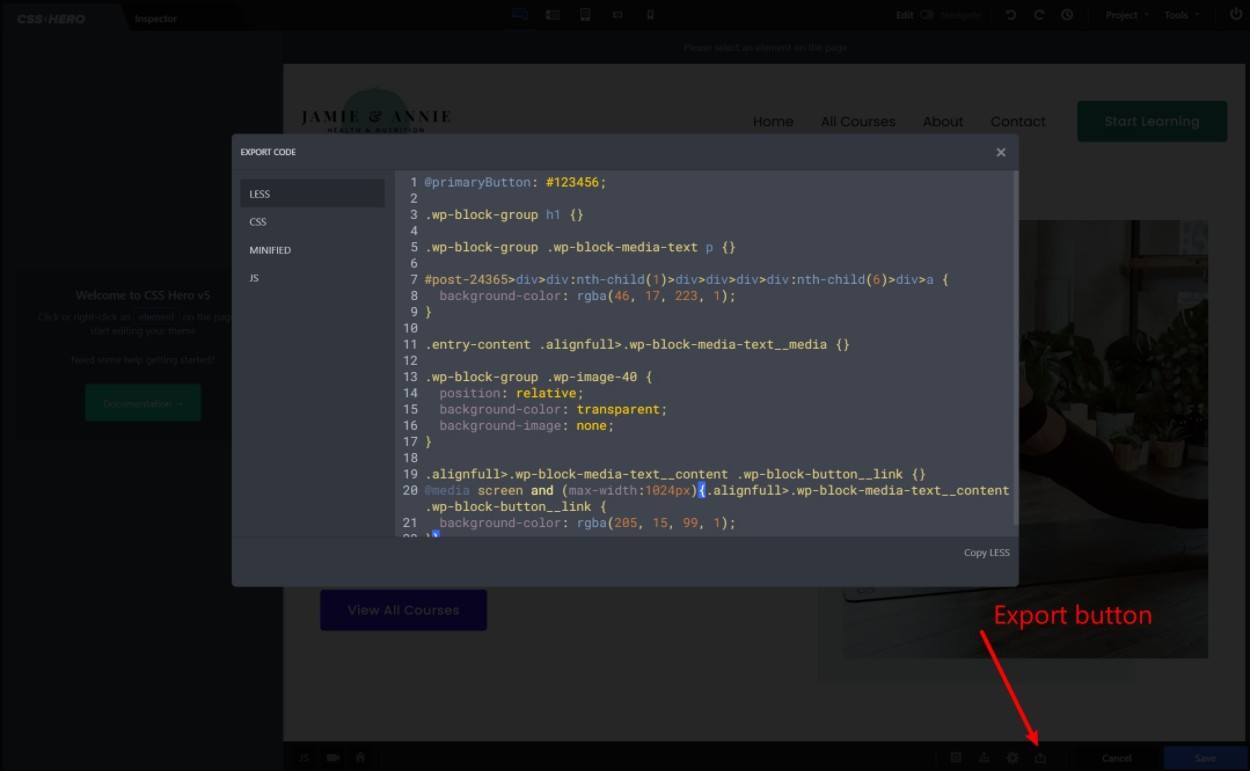
Task: Click the home icon in bottom bar
Action: [x=360, y=758]
